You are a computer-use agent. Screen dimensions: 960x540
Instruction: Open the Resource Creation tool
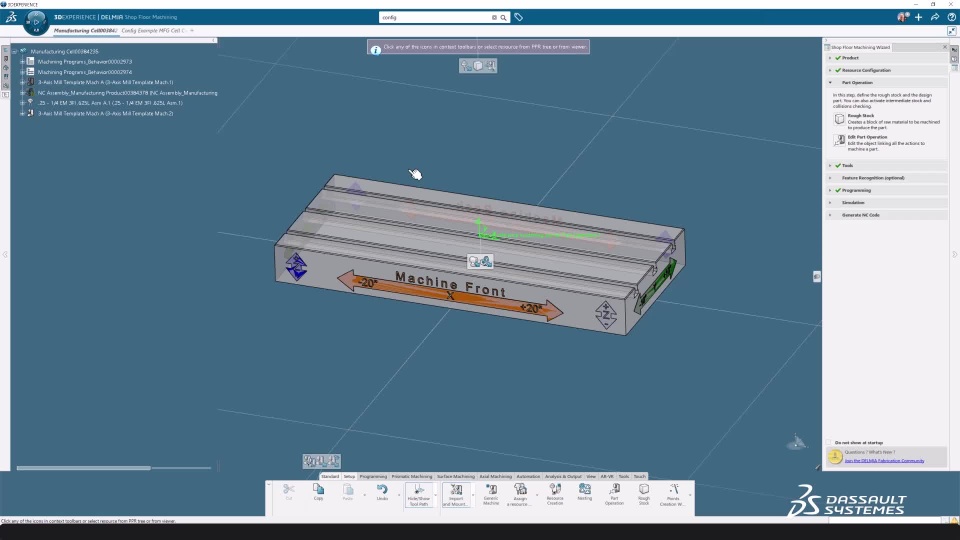click(x=555, y=495)
